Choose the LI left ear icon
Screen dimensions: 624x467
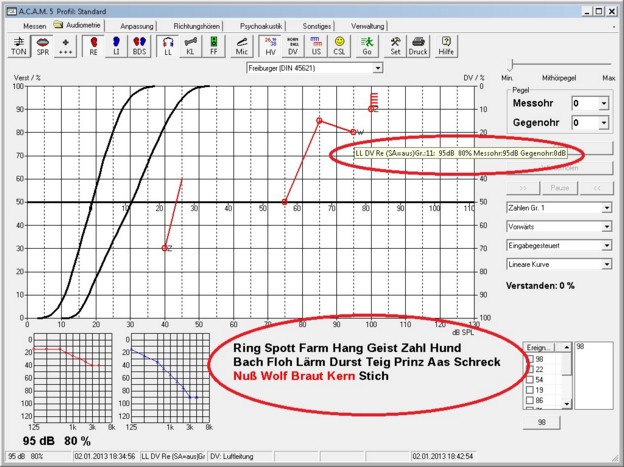click(116, 46)
